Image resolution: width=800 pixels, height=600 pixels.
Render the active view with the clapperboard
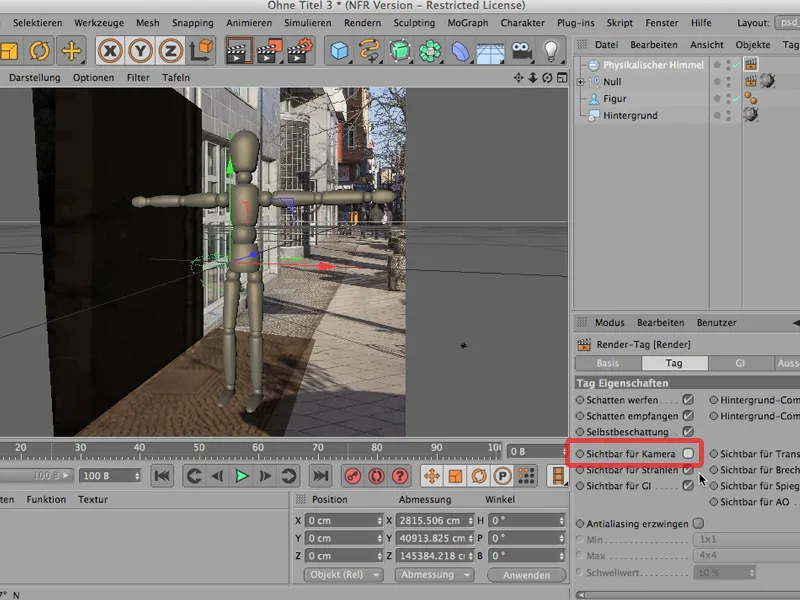[x=239, y=51]
